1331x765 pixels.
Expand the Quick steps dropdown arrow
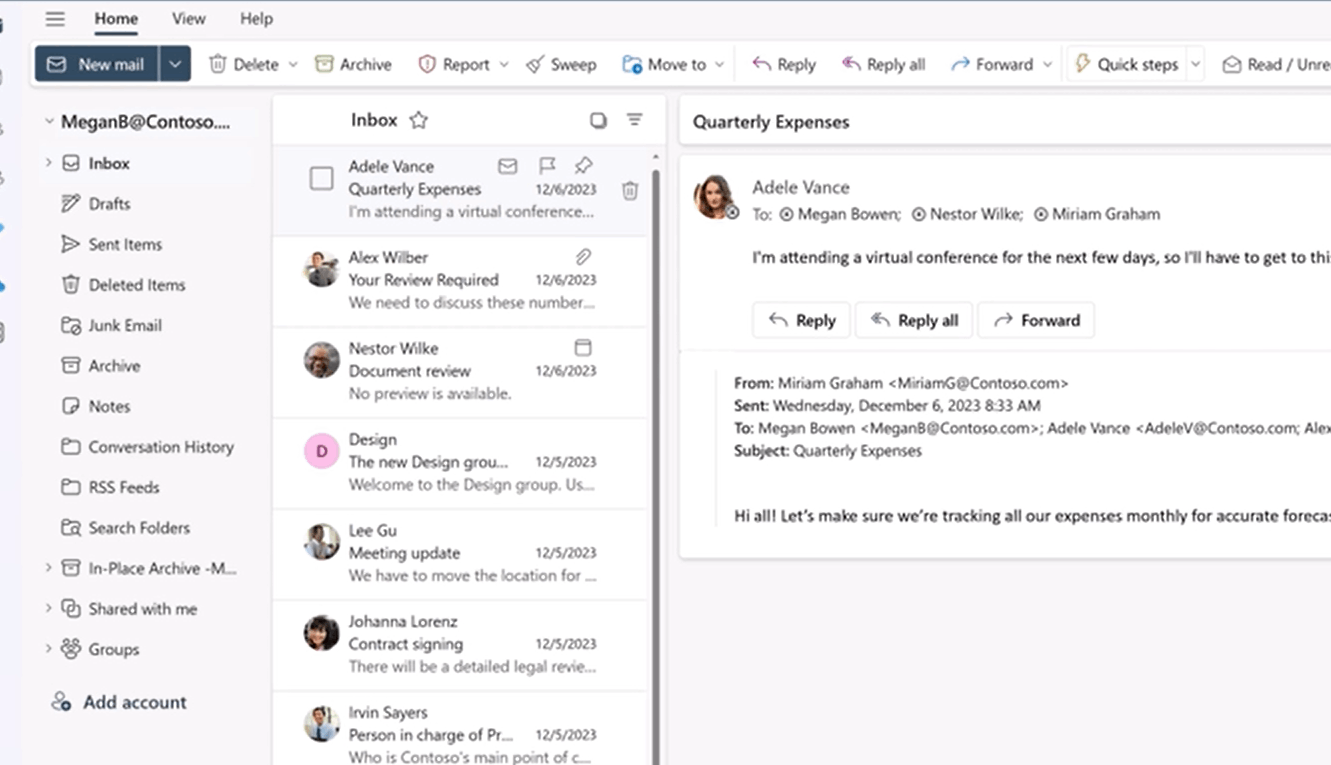(x=1195, y=64)
